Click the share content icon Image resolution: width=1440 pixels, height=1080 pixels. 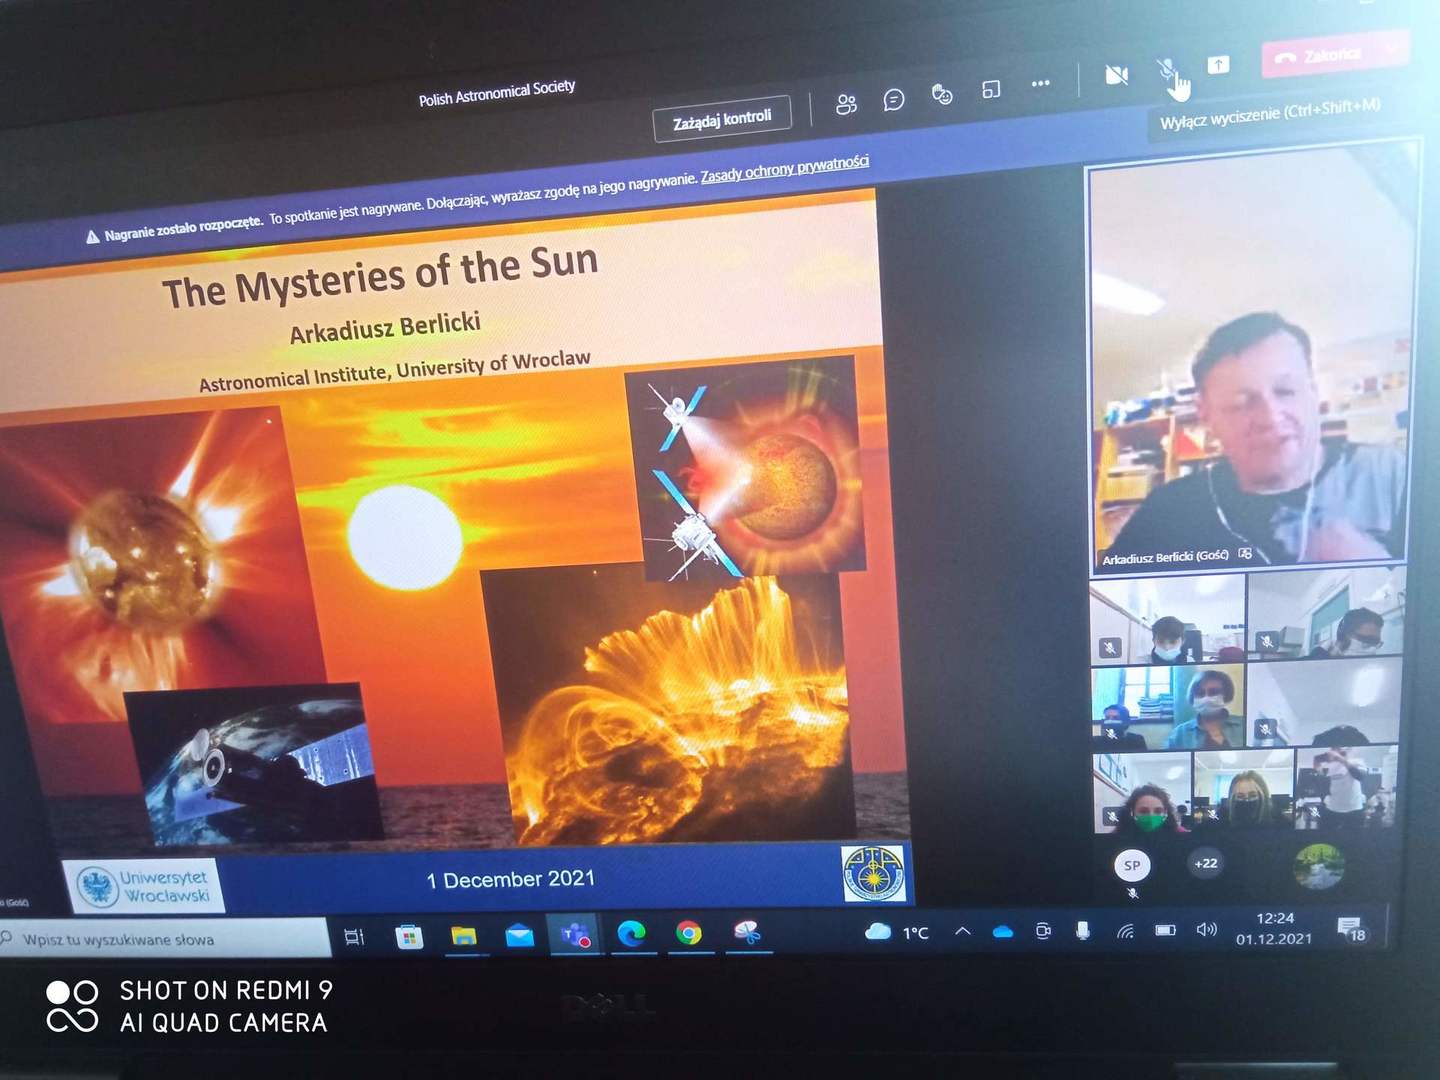pos(1218,65)
